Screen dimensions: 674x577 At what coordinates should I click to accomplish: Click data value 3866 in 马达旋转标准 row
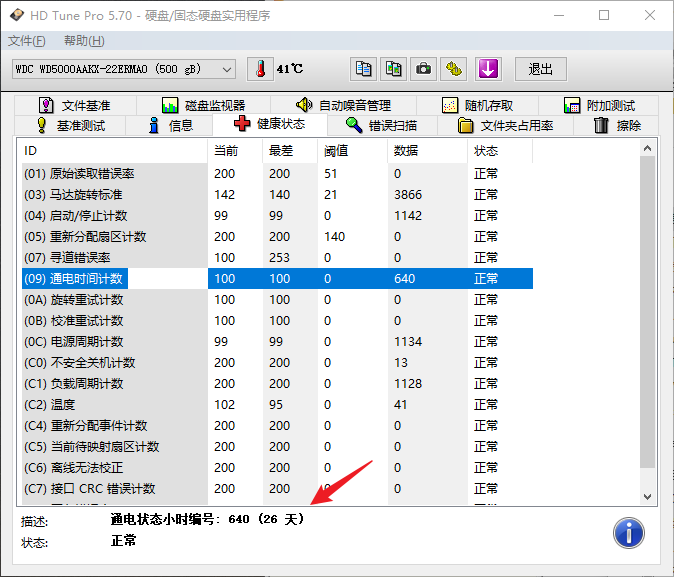(x=408, y=195)
